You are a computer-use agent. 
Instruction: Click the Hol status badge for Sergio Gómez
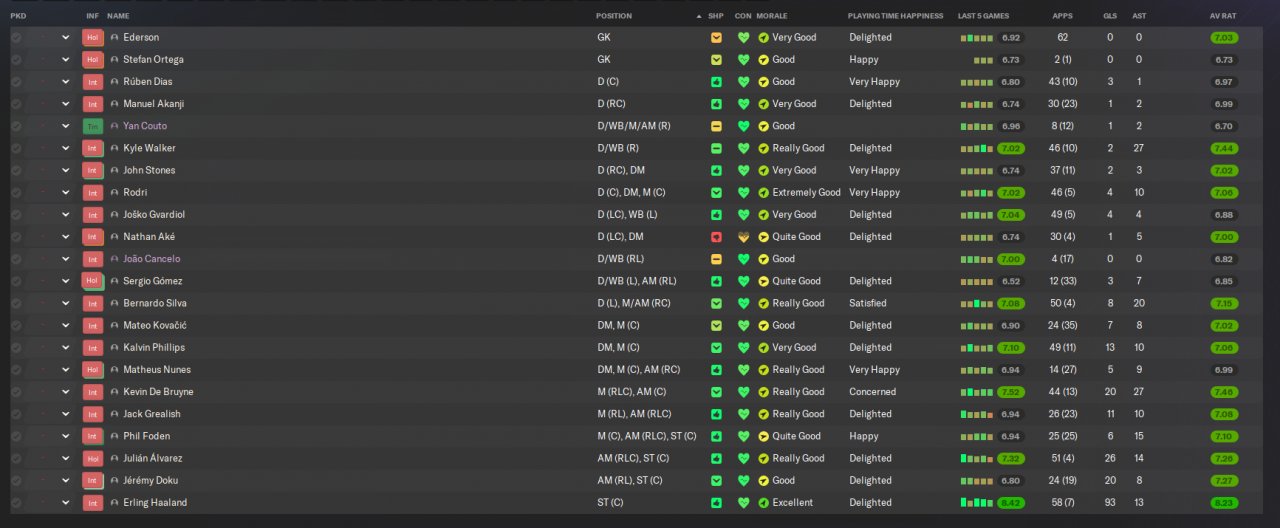click(93, 281)
